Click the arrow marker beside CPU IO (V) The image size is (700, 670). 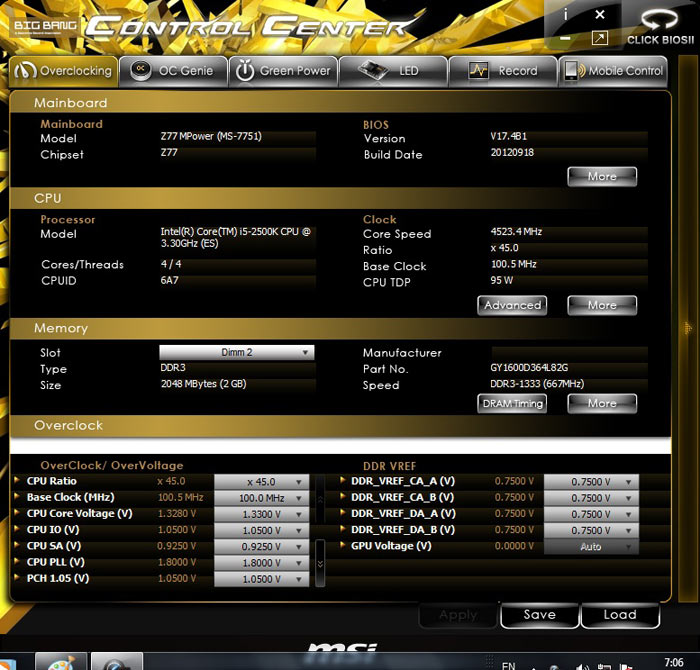point(17,529)
